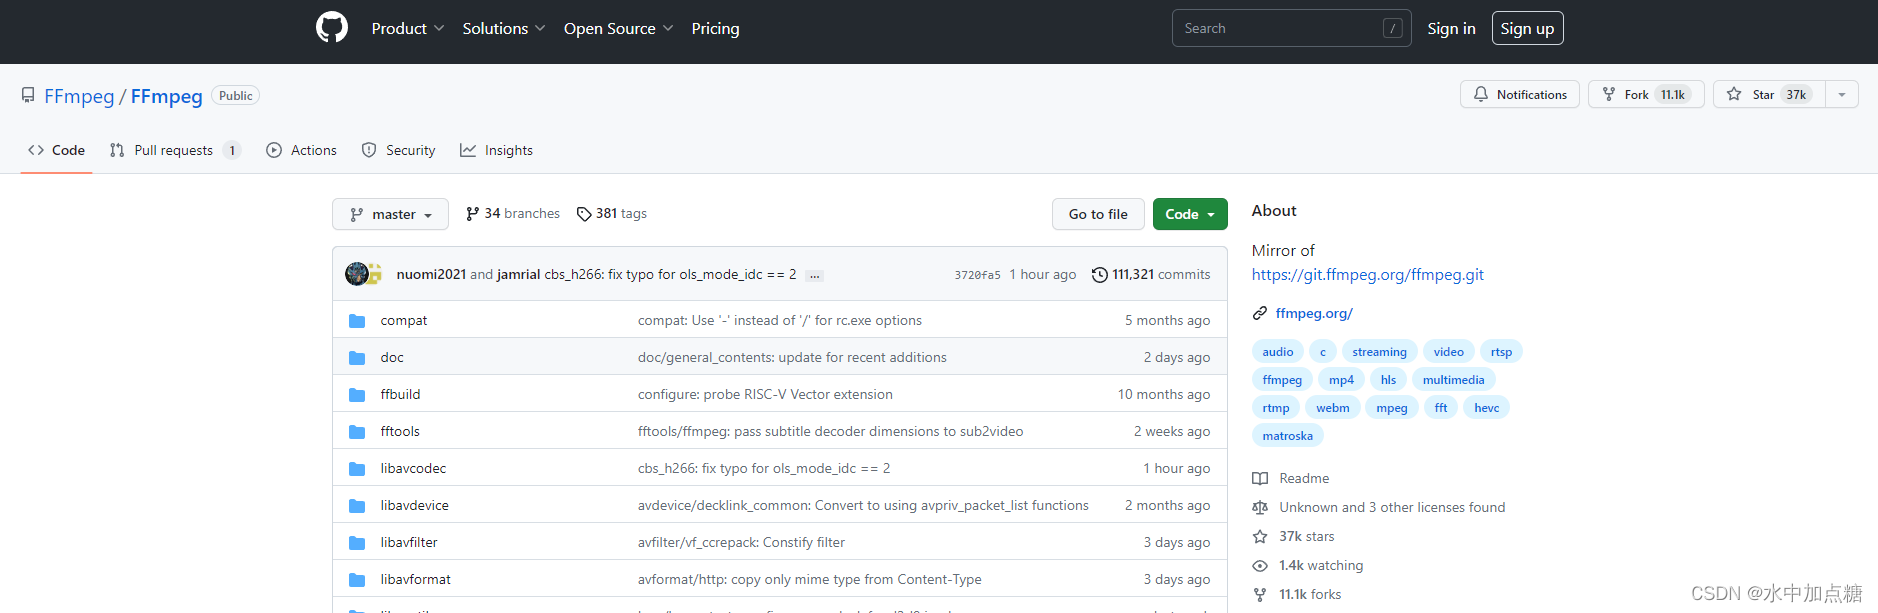Click the compat folder icon
This screenshot has width=1878, height=613.
357,321
